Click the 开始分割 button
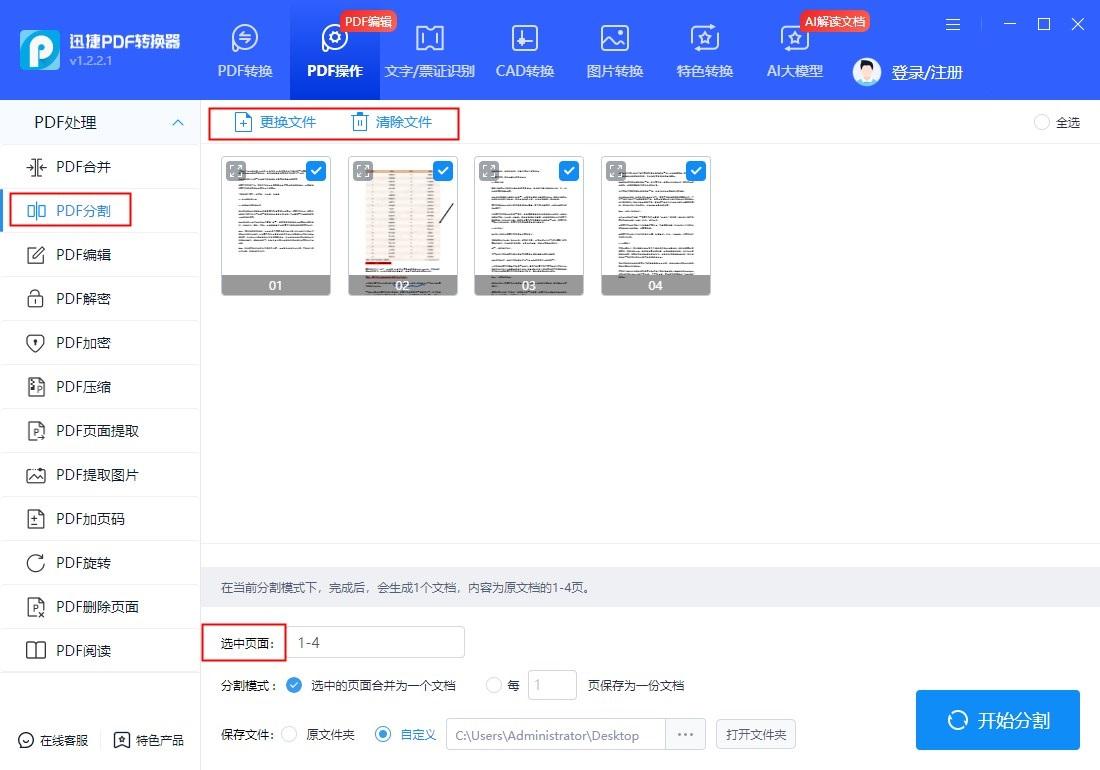The height and width of the screenshot is (770, 1100). click(x=998, y=720)
